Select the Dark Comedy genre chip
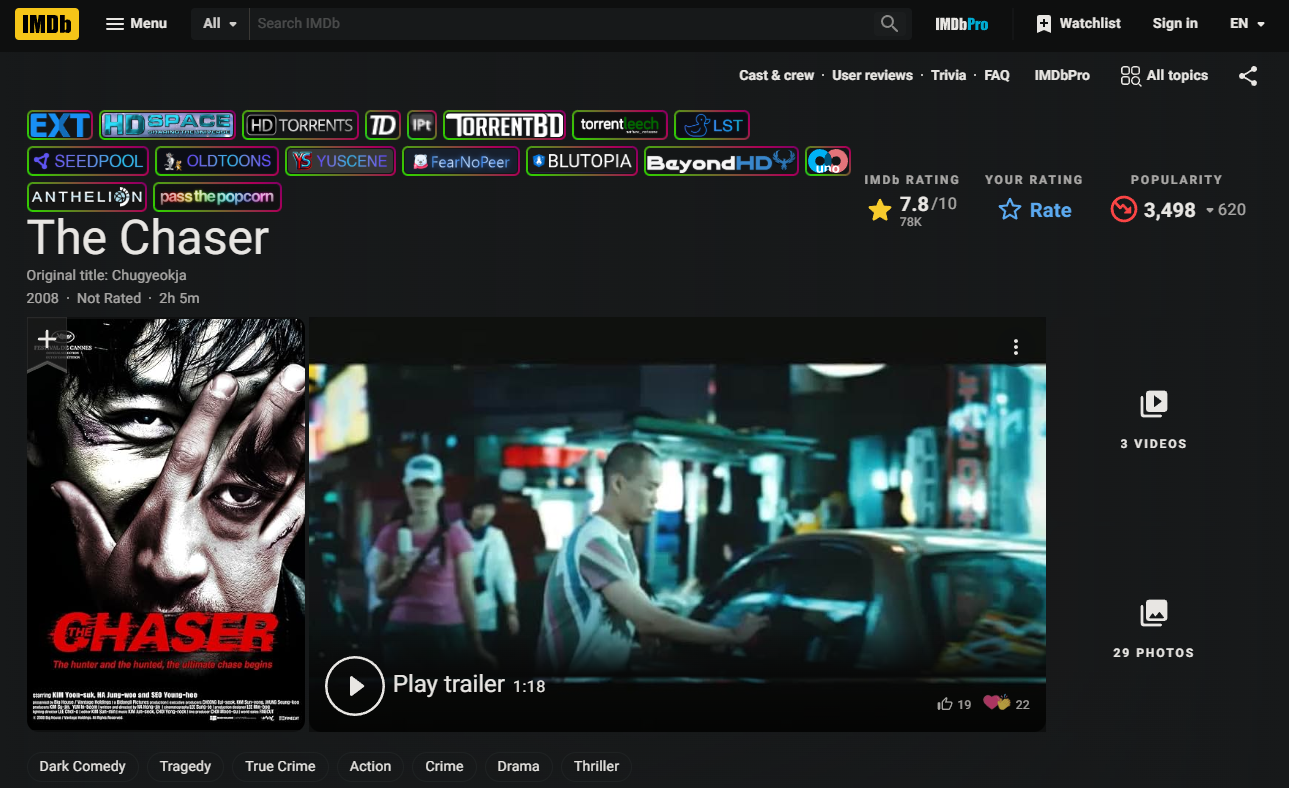1289x788 pixels. click(82, 766)
